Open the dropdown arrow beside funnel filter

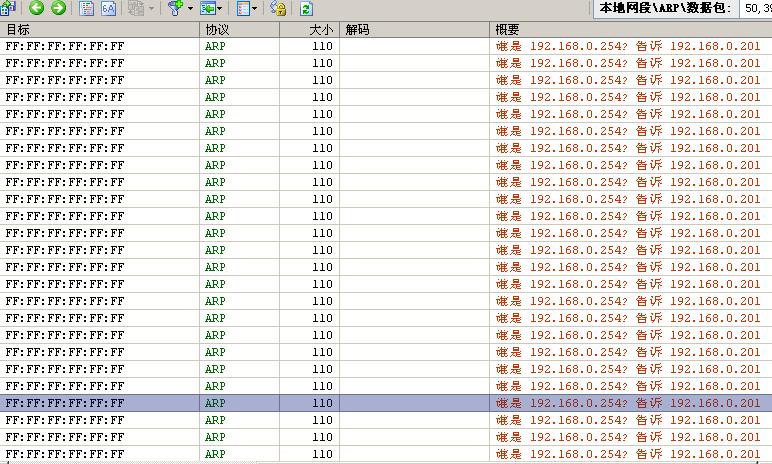(190, 9)
